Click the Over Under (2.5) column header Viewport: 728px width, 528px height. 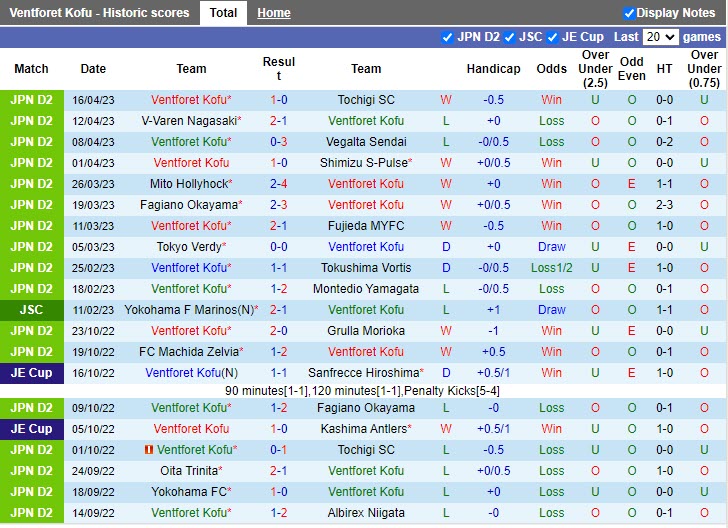click(x=595, y=69)
